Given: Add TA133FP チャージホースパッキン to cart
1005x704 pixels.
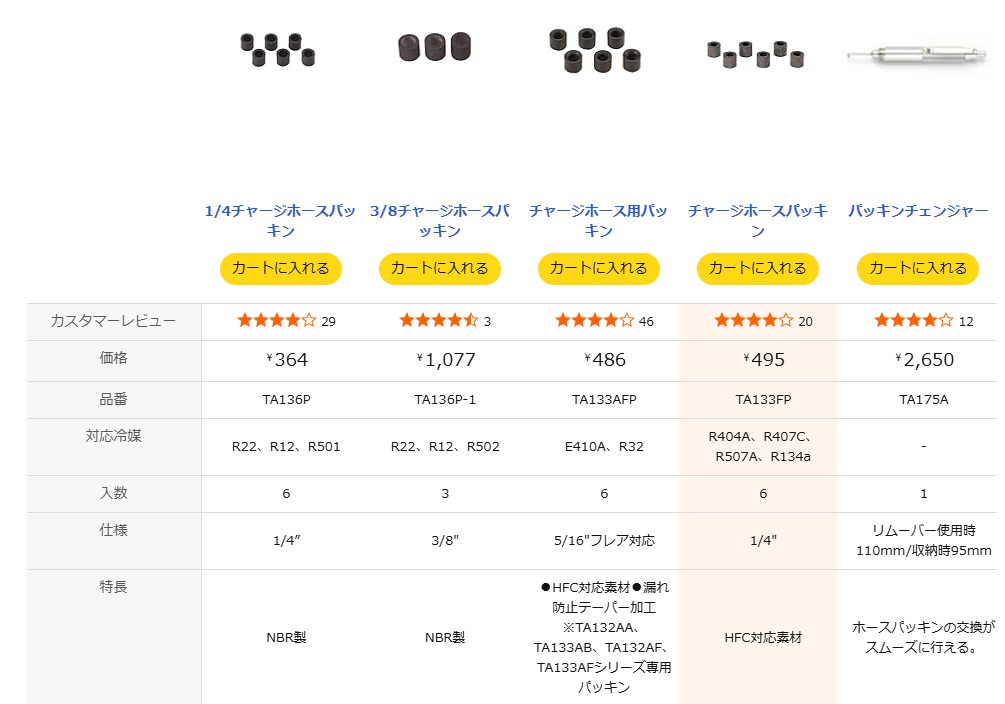Looking at the screenshot, I should pyautogui.click(x=758, y=268).
